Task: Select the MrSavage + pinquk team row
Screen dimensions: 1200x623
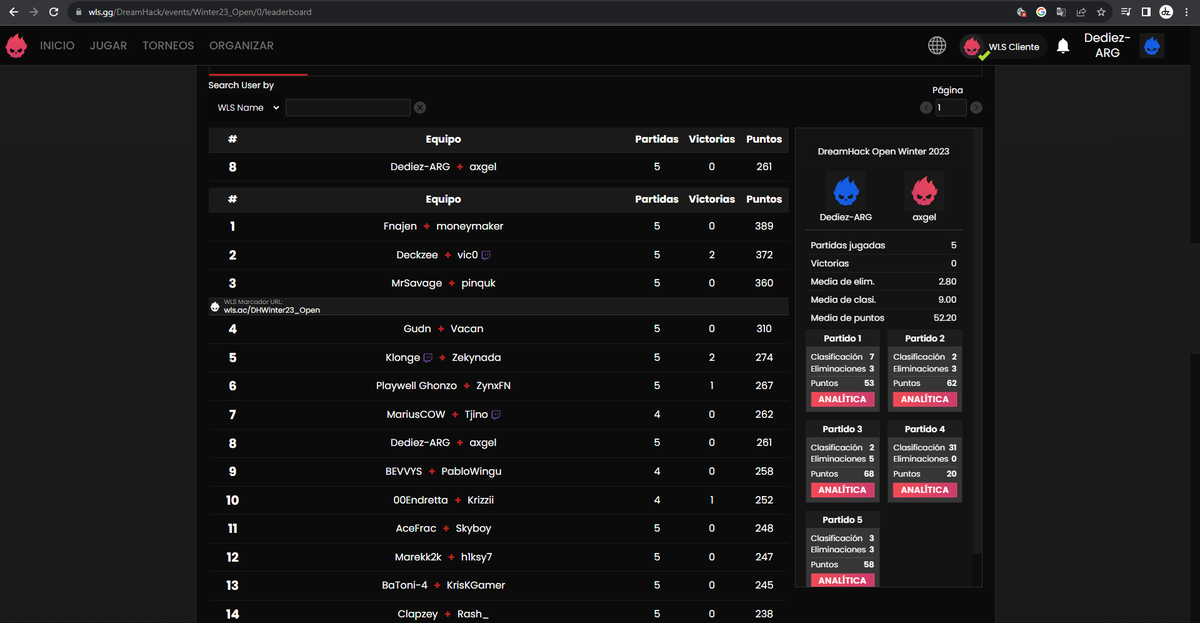Action: [x=498, y=283]
